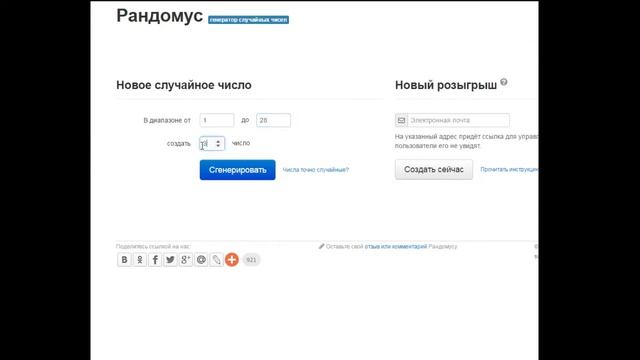Click the Поделитесь ссылкой на нас text

point(153,247)
